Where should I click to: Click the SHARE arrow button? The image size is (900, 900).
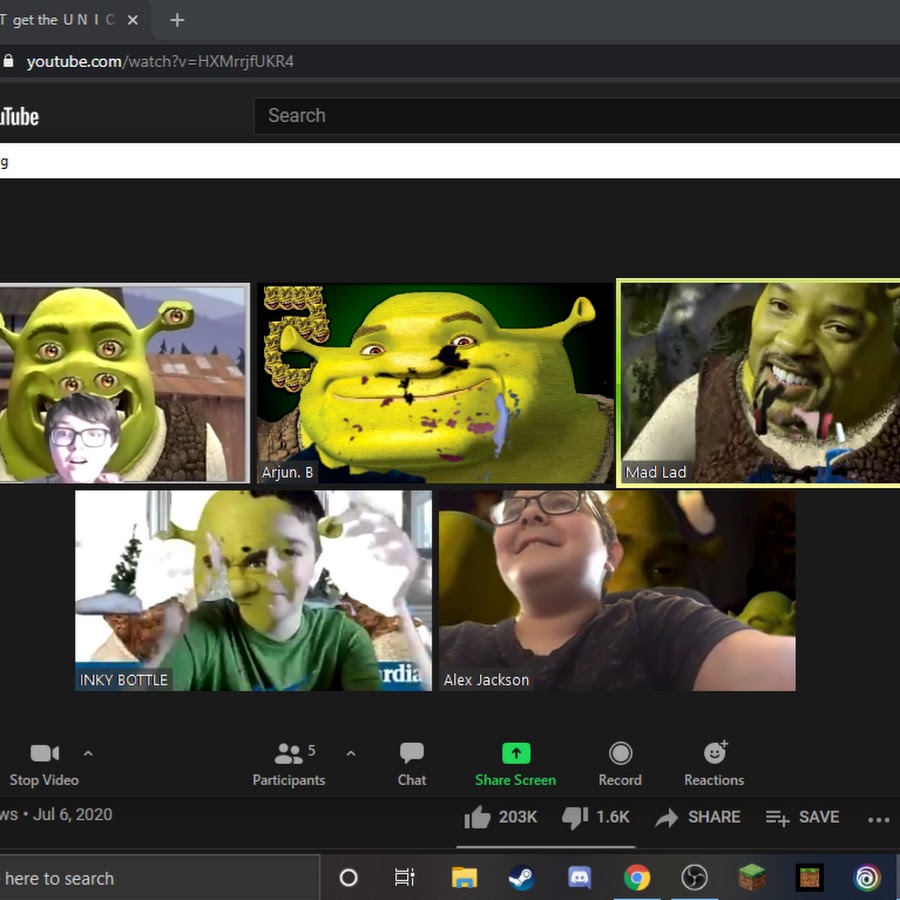(697, 817)
